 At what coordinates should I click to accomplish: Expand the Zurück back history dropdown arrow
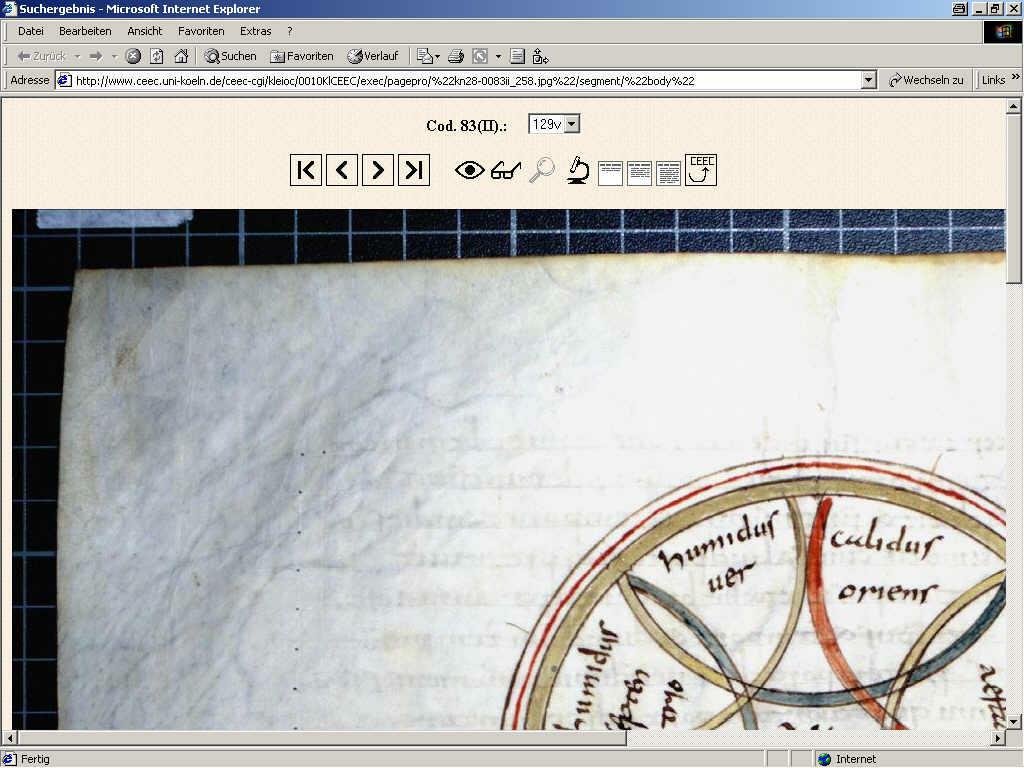tap(78, 57)
